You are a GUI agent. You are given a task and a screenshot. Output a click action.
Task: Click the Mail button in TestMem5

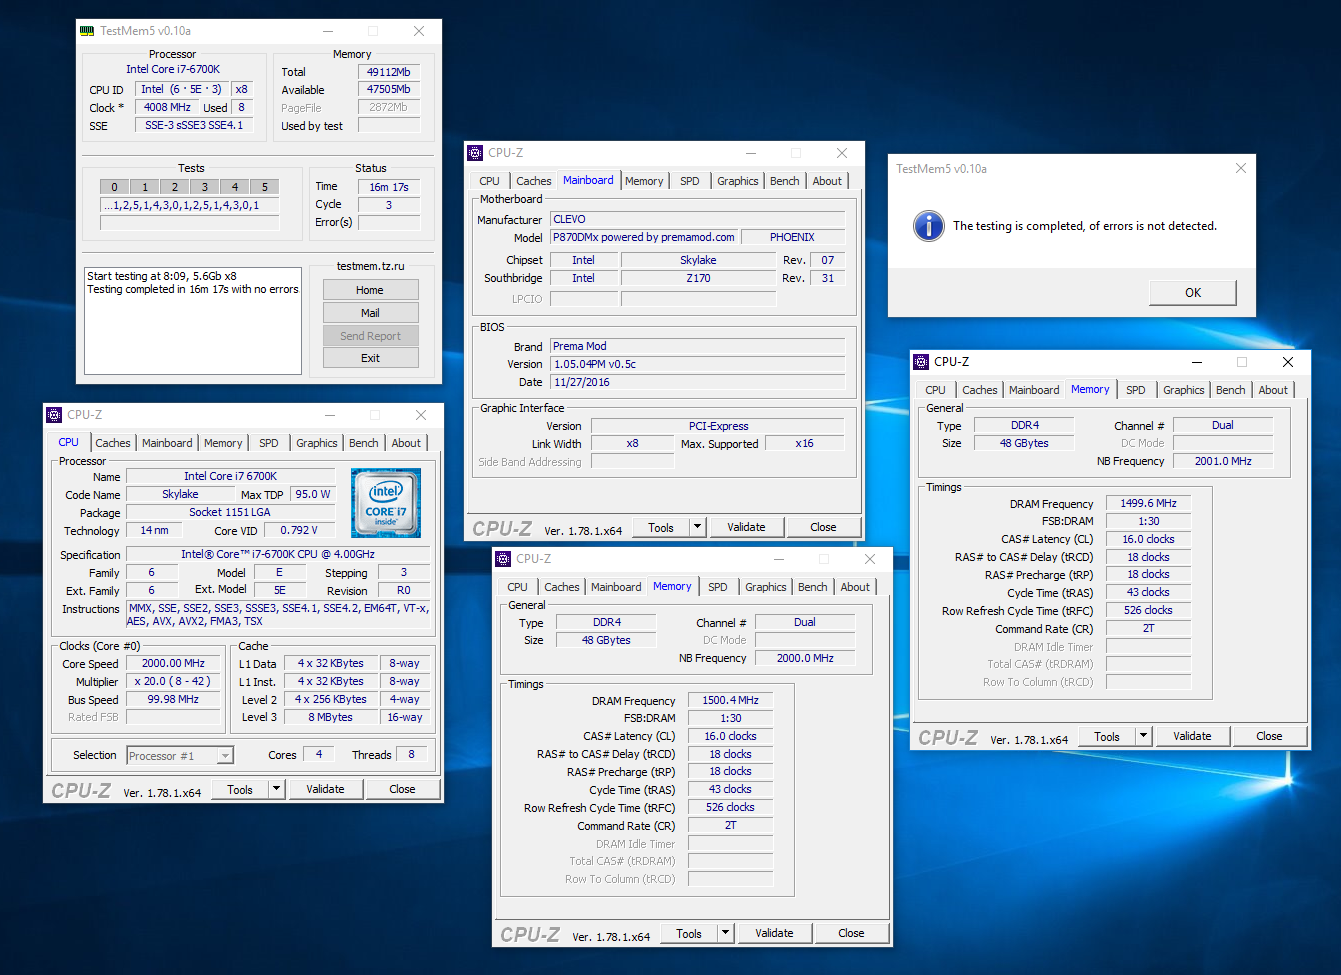tap(370, 313)
